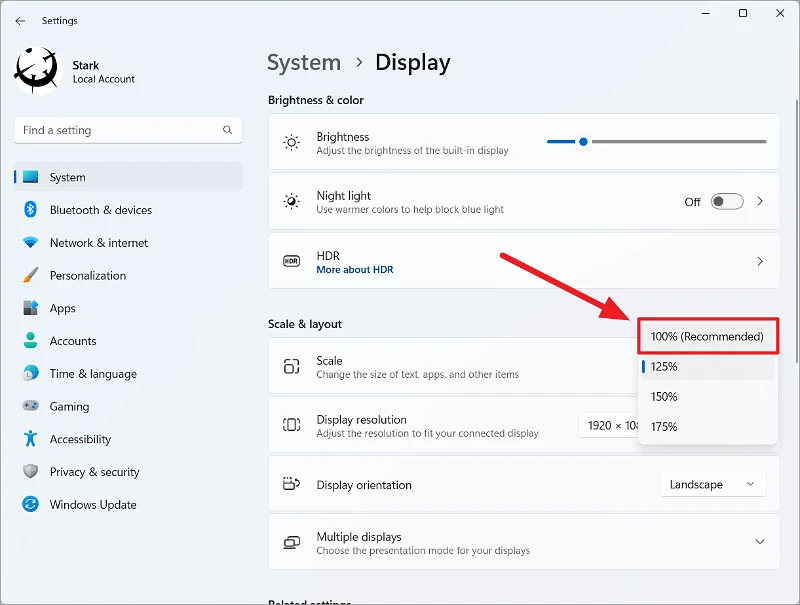This screenshot has height=605, width=800.
Task: Open the More about HDR link
Action: pos(355,269)
